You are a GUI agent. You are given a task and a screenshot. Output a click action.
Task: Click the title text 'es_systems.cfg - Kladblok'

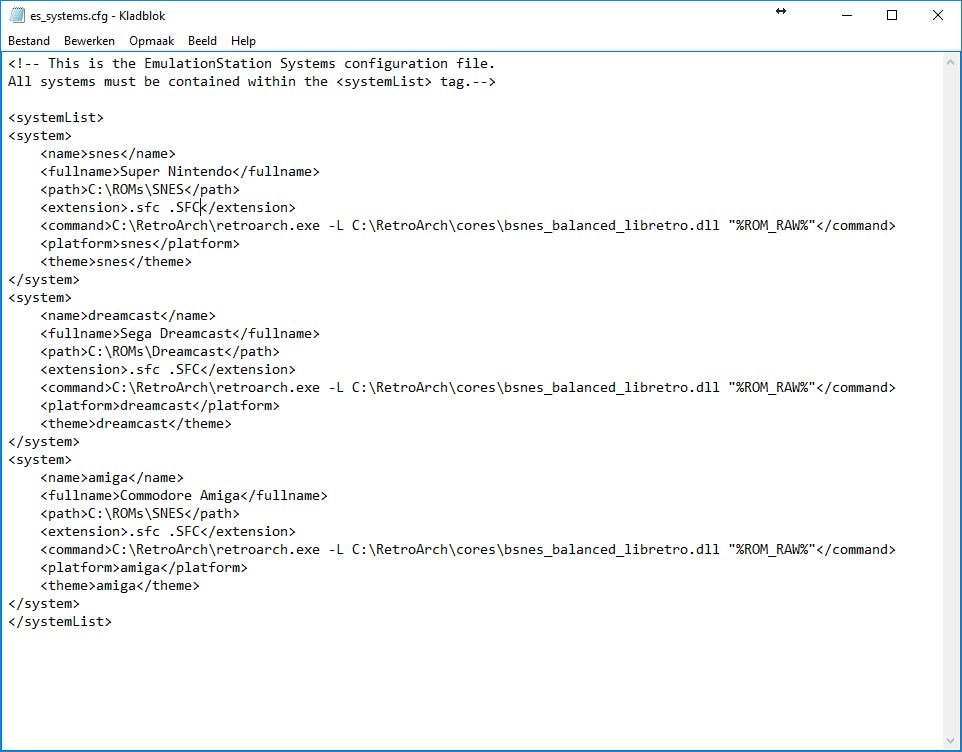click(98, 16)
